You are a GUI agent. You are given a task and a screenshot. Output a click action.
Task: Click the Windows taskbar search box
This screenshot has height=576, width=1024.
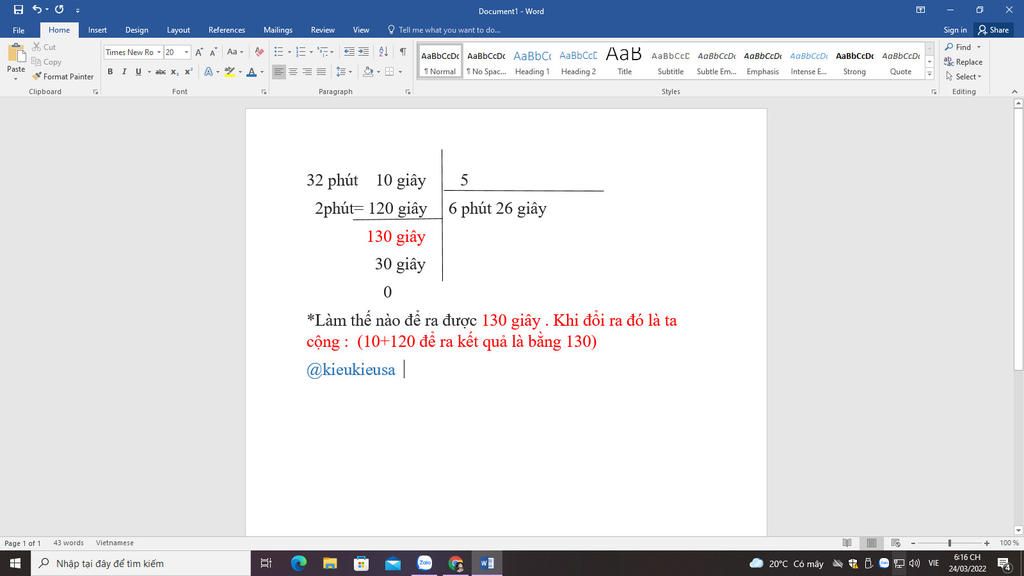coord(140,563)
